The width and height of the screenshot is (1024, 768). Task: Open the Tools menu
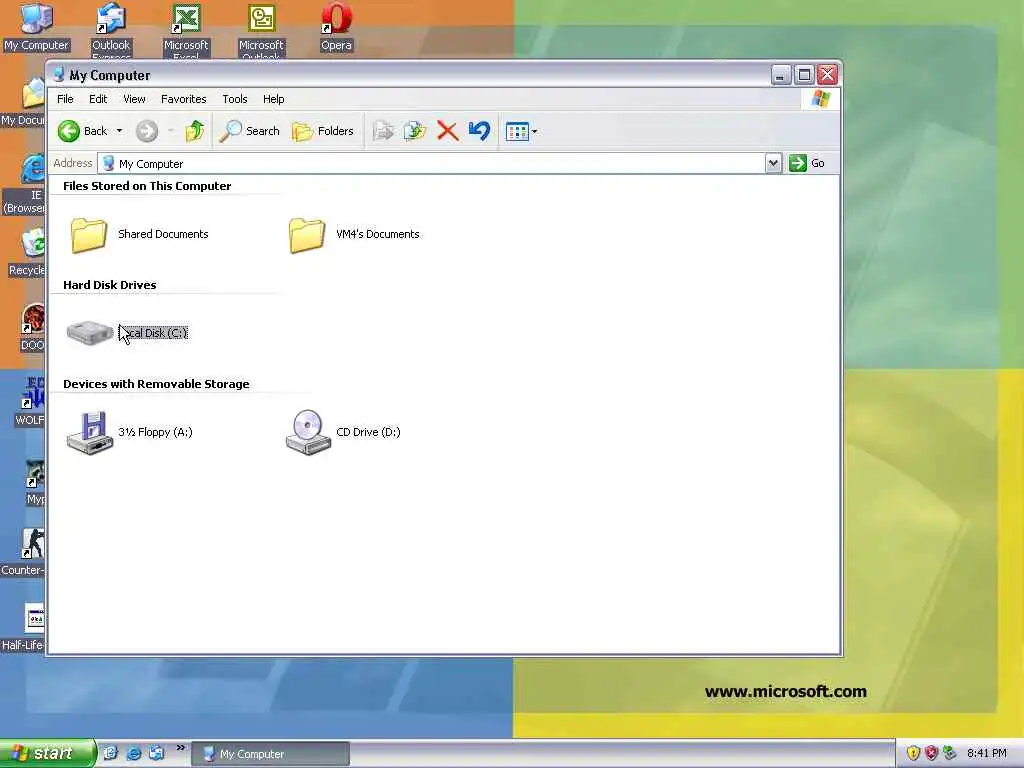(234, 99)
